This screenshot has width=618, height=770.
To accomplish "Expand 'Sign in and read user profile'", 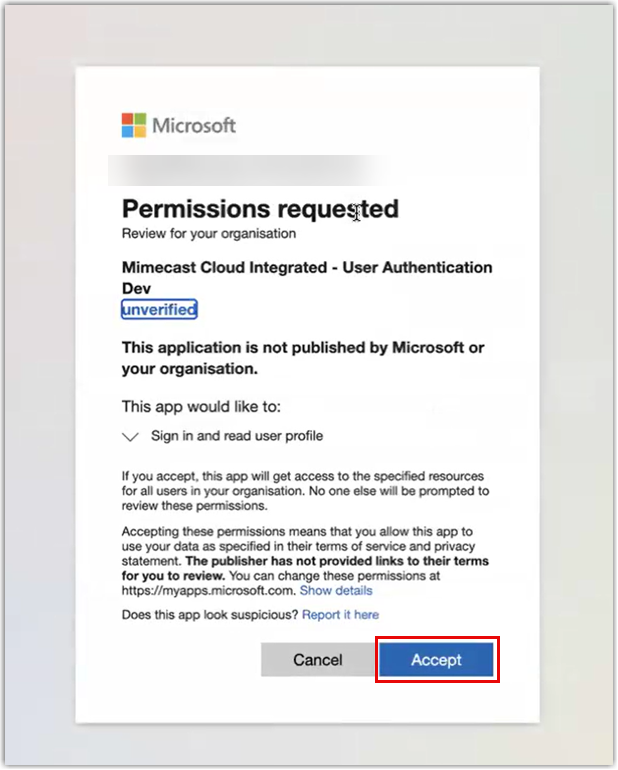I will tap(237, 436).
